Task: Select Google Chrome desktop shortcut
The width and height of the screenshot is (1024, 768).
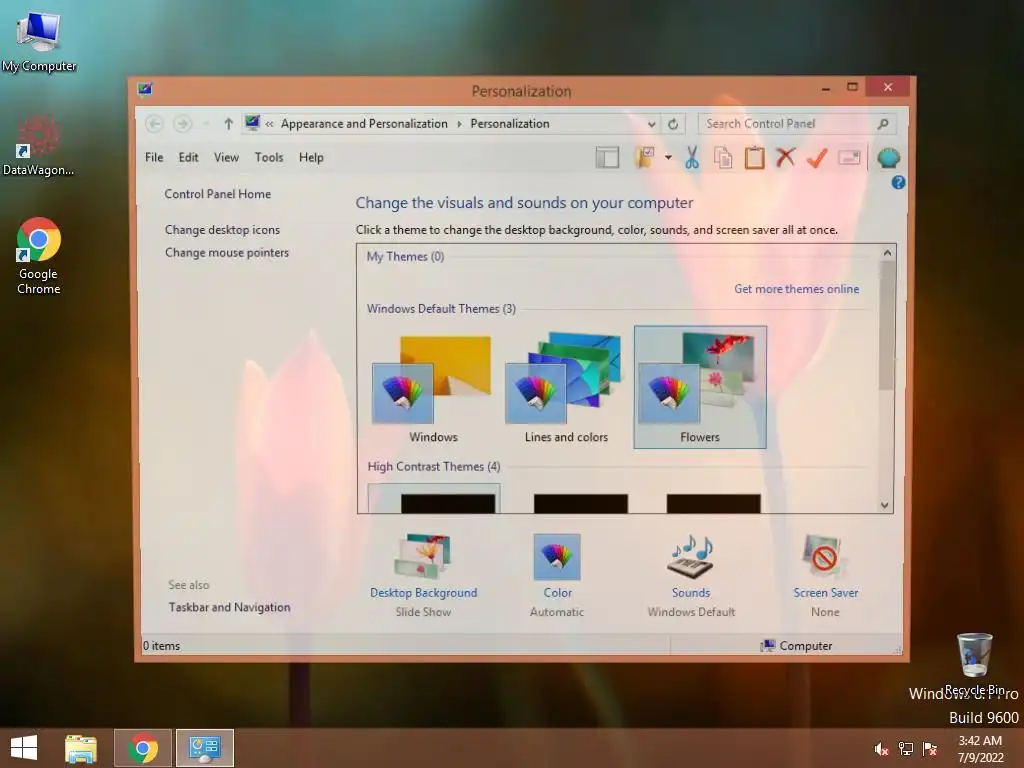Action: [x=39, y=256]
